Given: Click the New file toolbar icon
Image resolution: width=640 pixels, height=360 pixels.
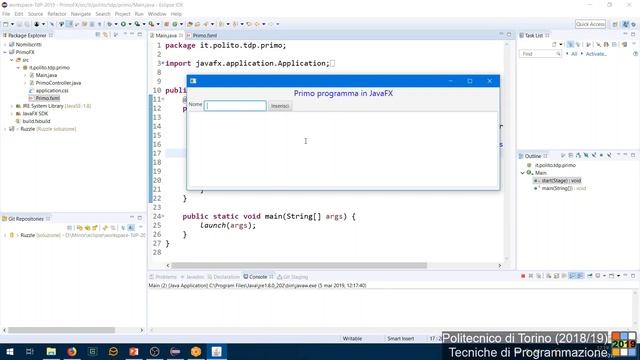Looking at the screenshot, I should [6, 24].
